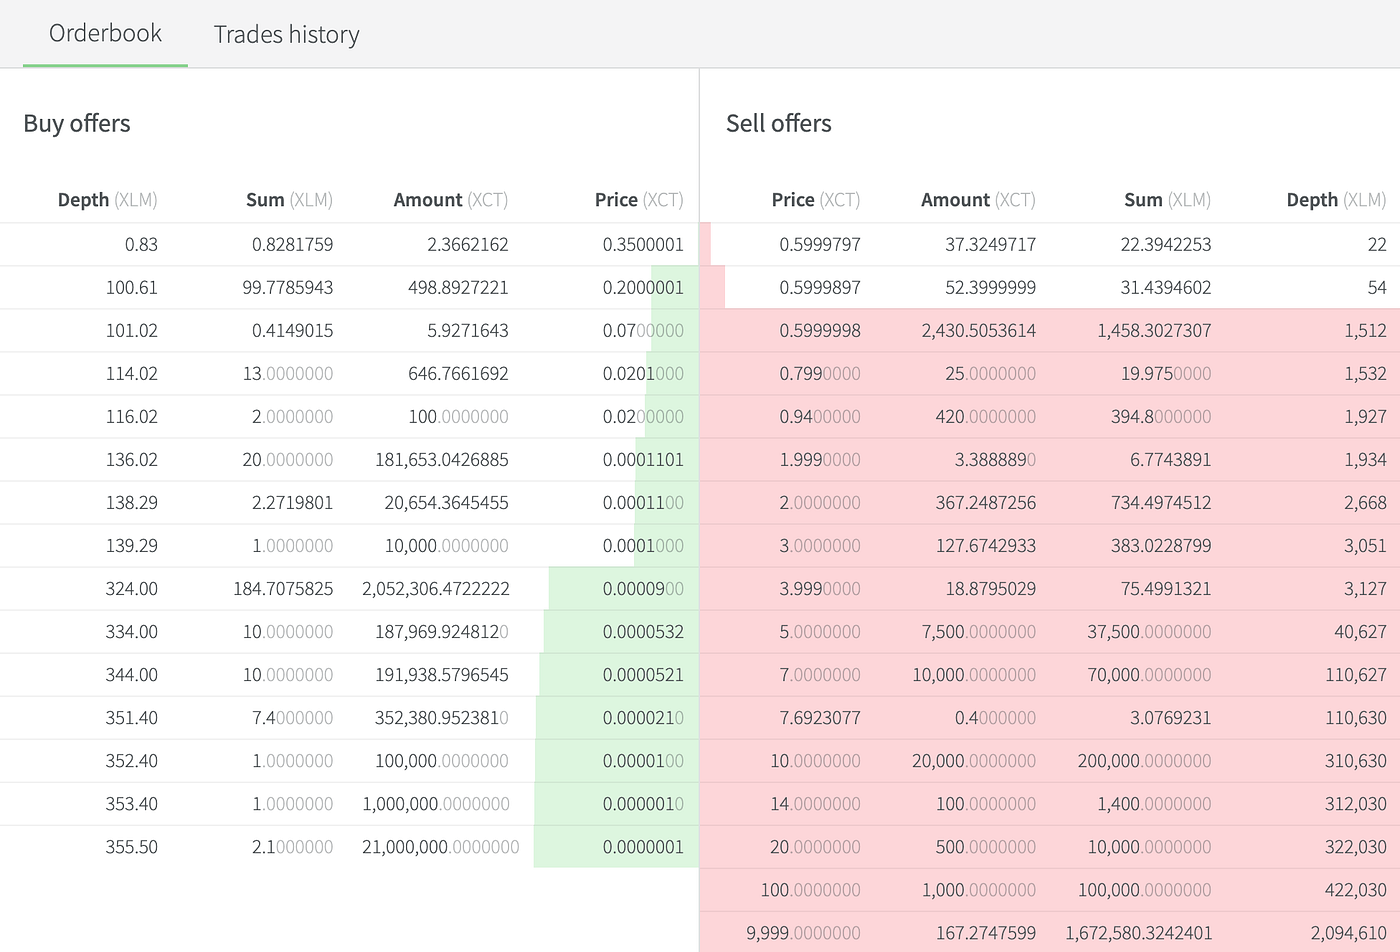Click sell sum 31.4394602
The height and width of the screenshot is (952, 1400).
1166,287
